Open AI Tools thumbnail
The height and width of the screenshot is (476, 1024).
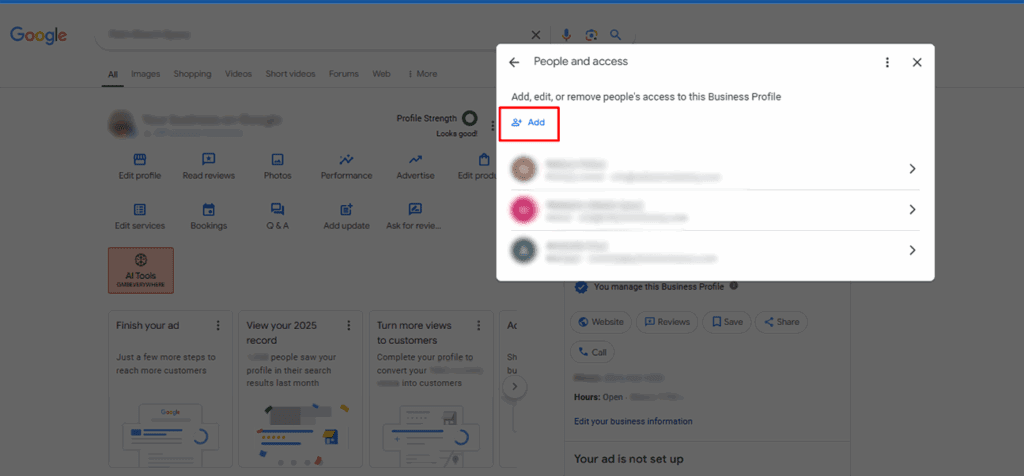tap(140, 270)
